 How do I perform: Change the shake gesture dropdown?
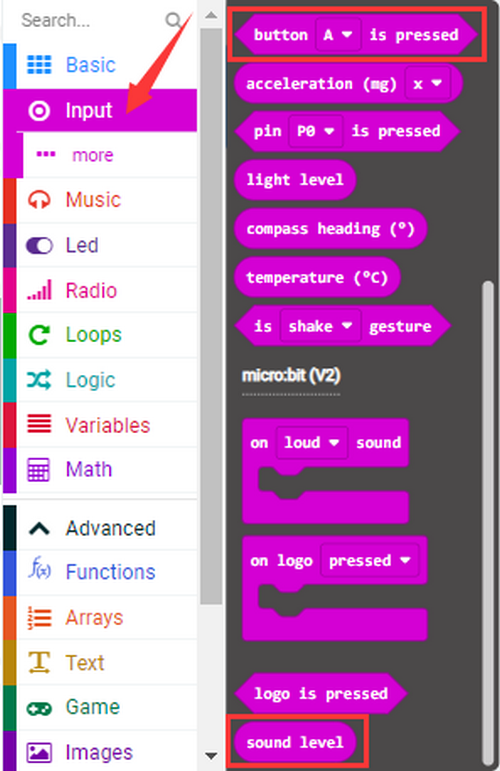click(x=320, y=326)
